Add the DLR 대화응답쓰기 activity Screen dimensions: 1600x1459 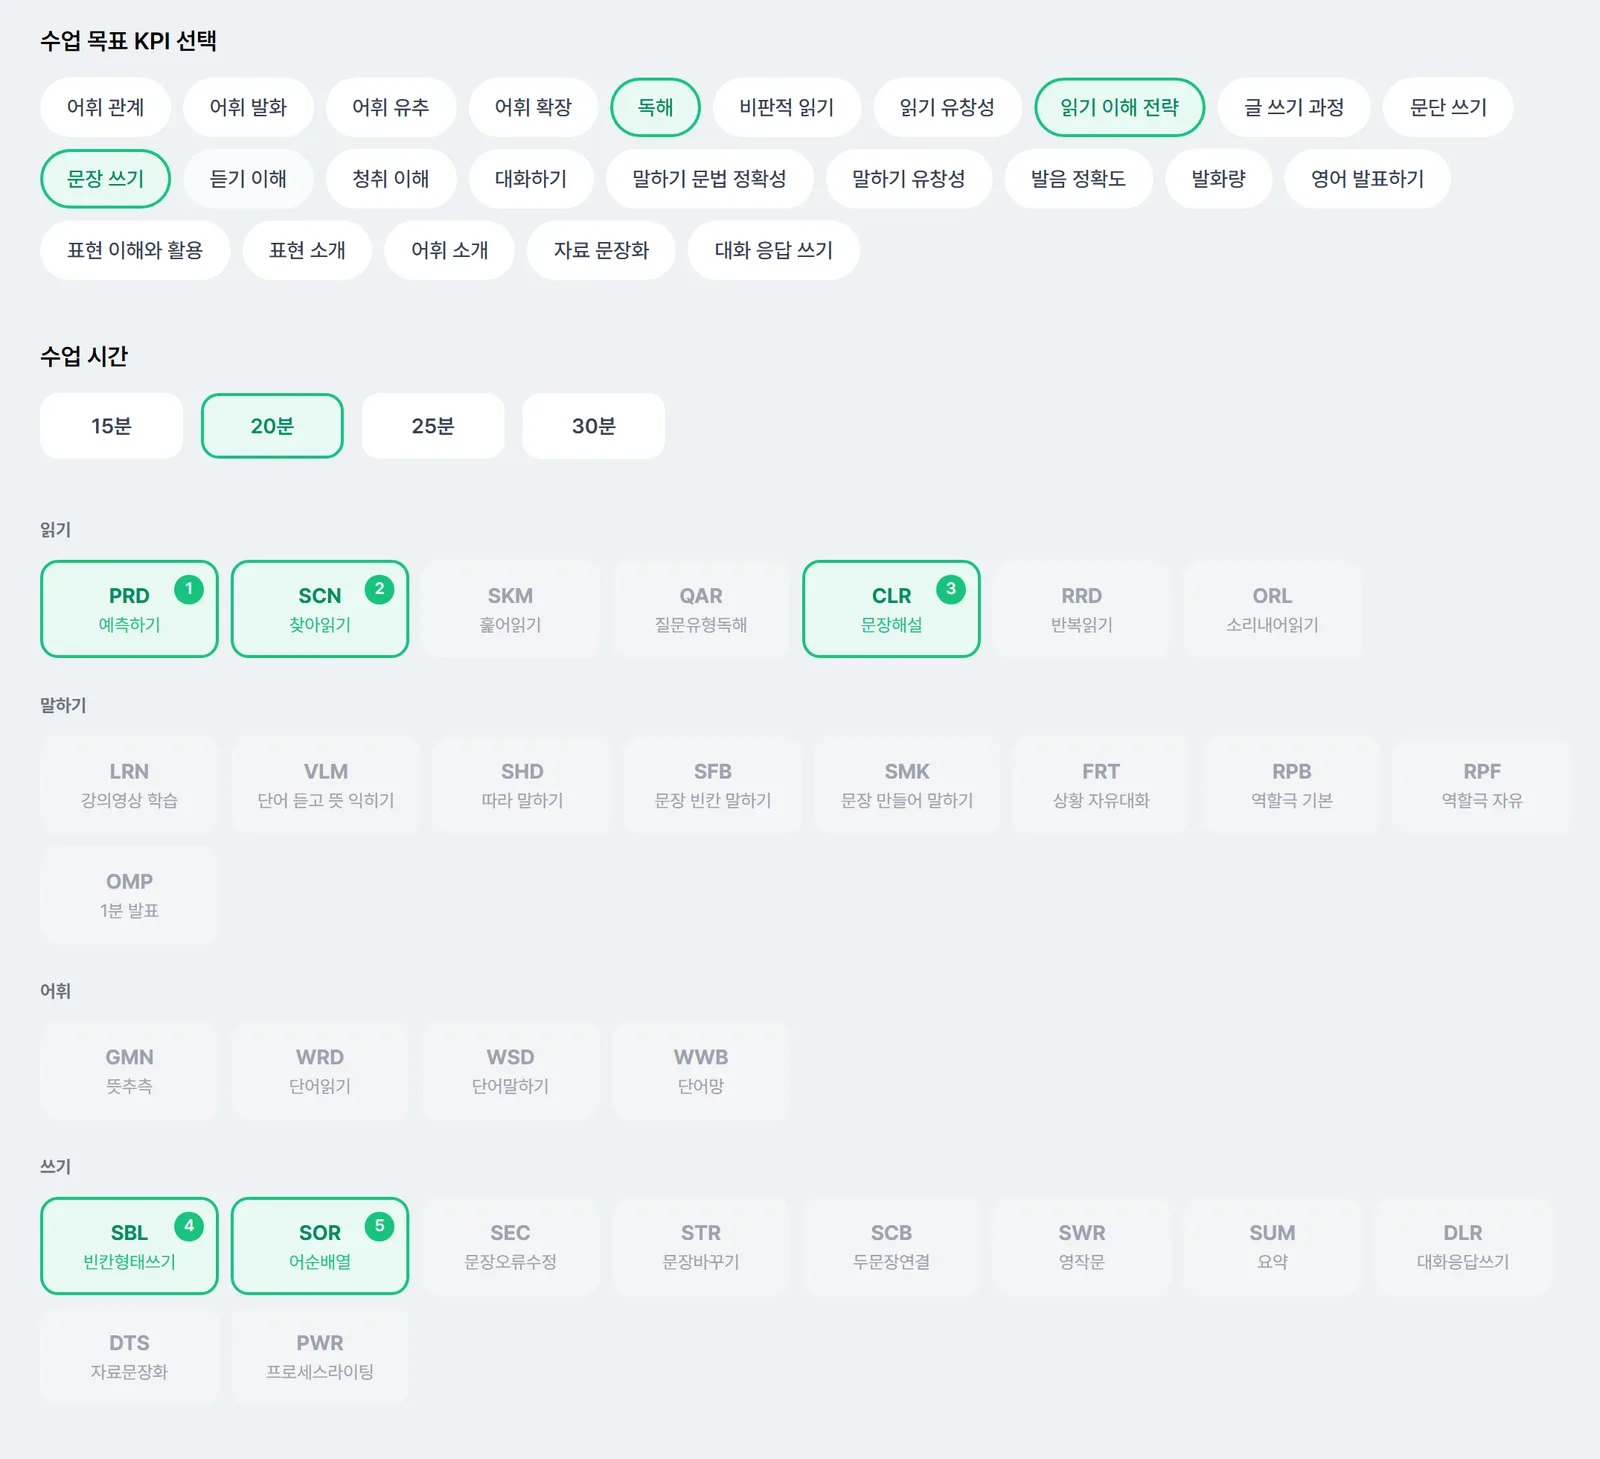point(1463,1246)
